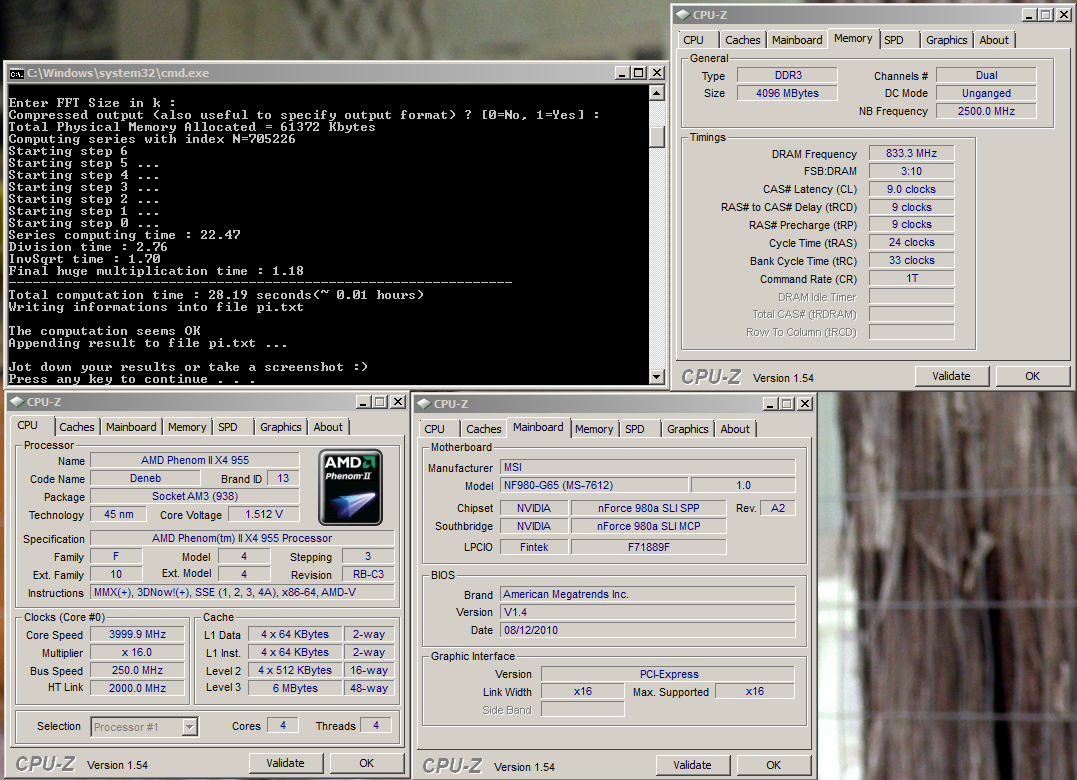Image resolution: width=1077 pixels, height=780 pixels.
Task: Select Mainboard tab in Memory window
Action: coord(797,41)
